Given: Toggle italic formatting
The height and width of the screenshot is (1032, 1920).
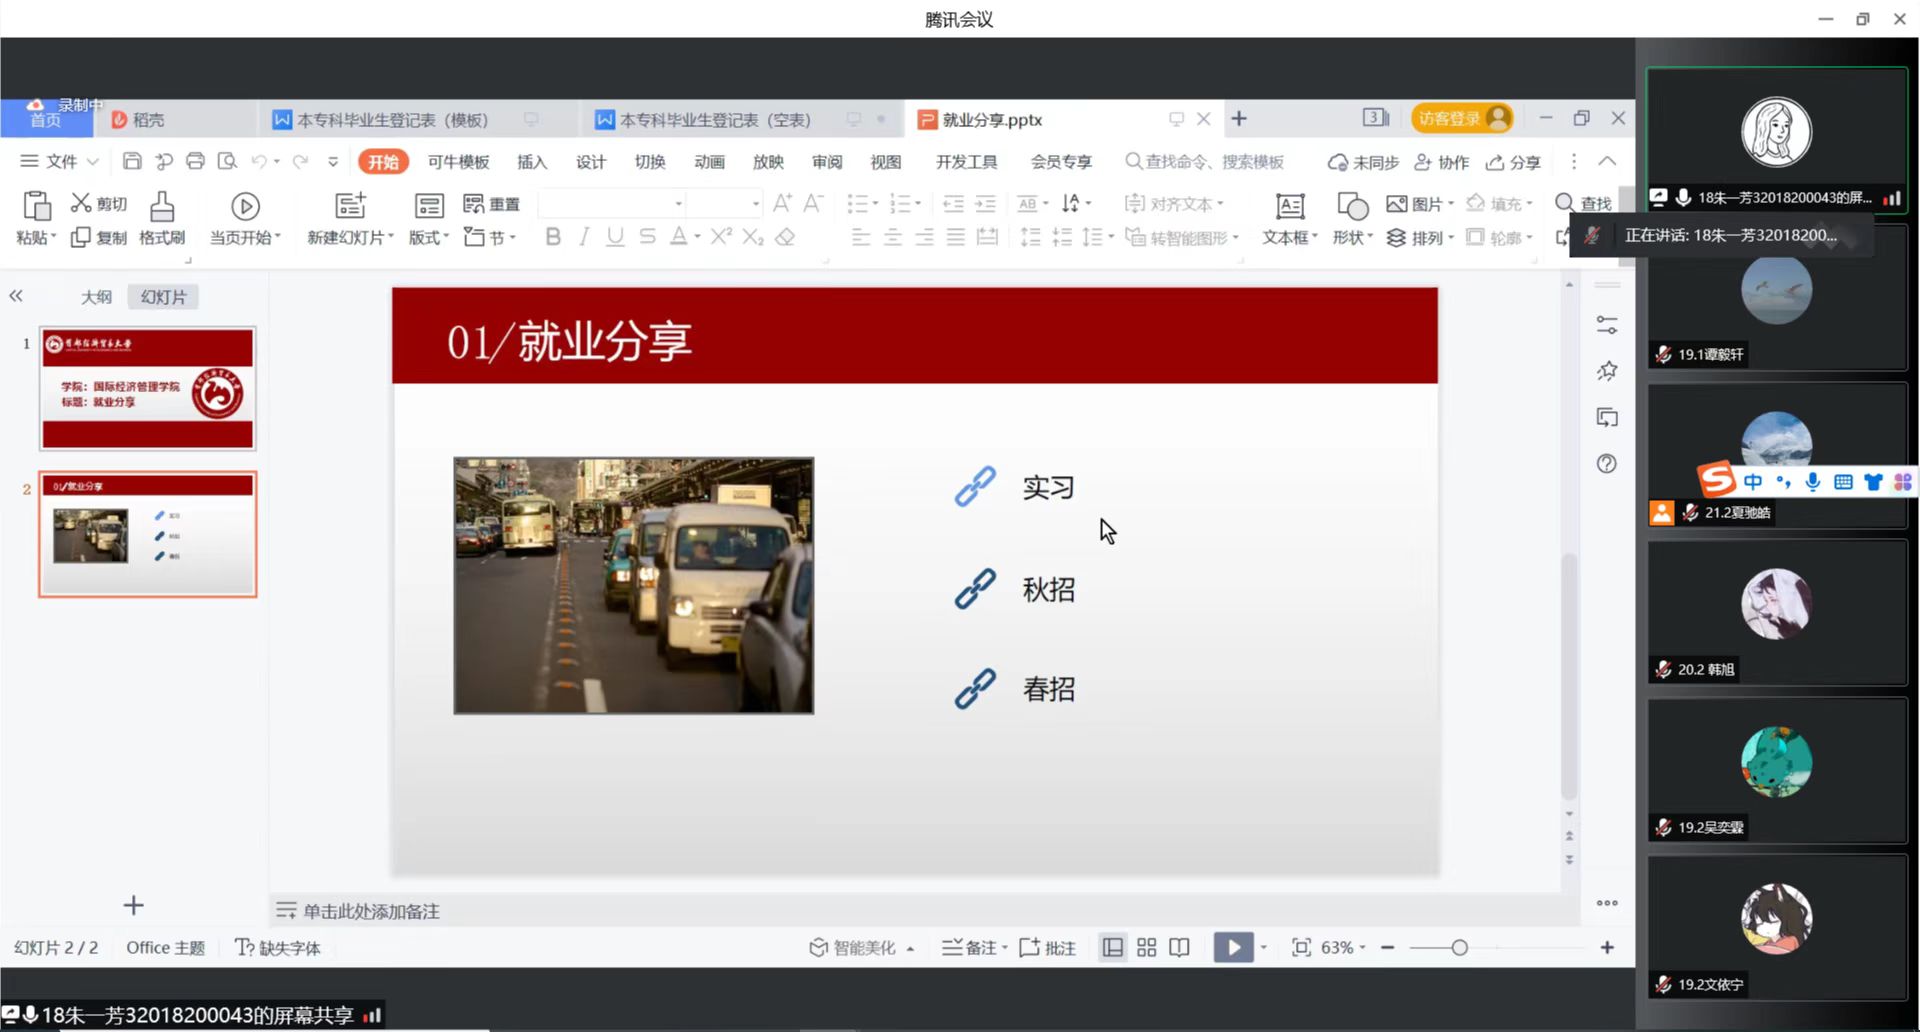Looking at the screenshot, I should [x=583, y=237].
